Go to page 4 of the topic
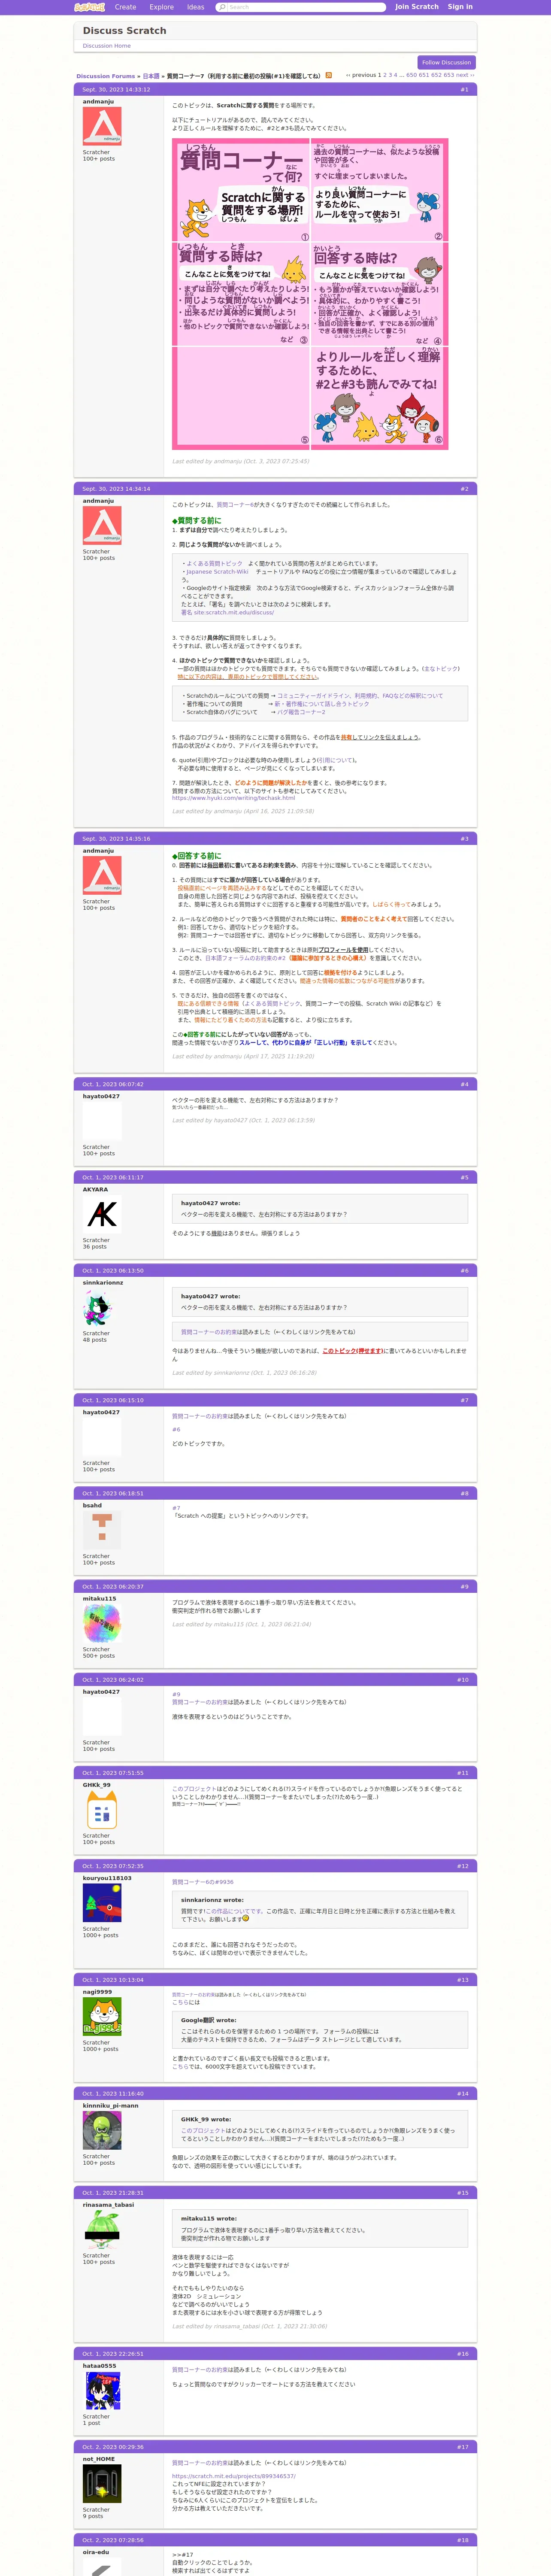Image resolution: width=551 pixels, height=2576 pixels. (396, 75)
